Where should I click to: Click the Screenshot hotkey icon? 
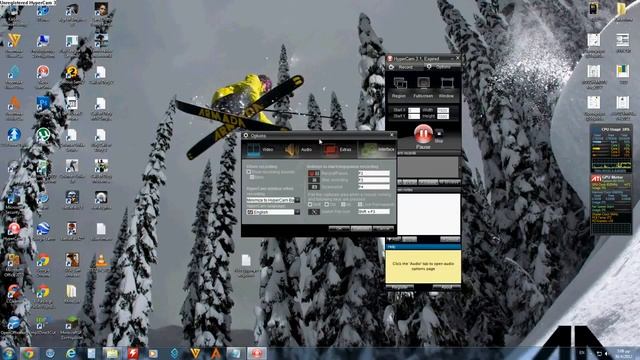[x=313, y=187]
